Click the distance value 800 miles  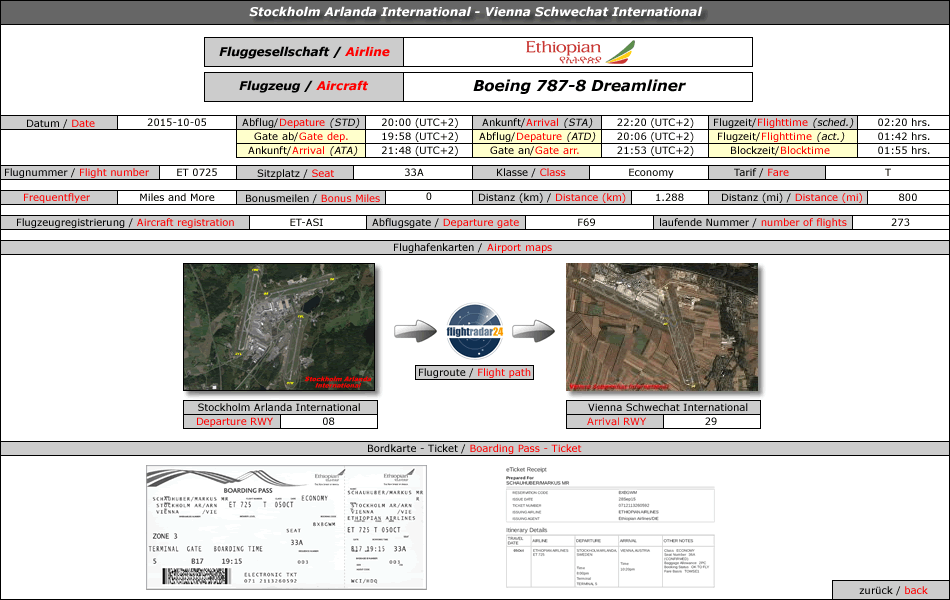(908, 198)
